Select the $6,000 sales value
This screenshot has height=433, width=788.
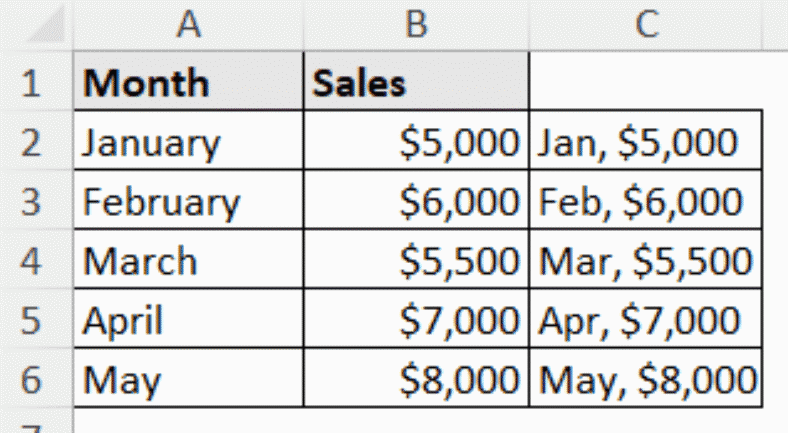tap(416, 202)
